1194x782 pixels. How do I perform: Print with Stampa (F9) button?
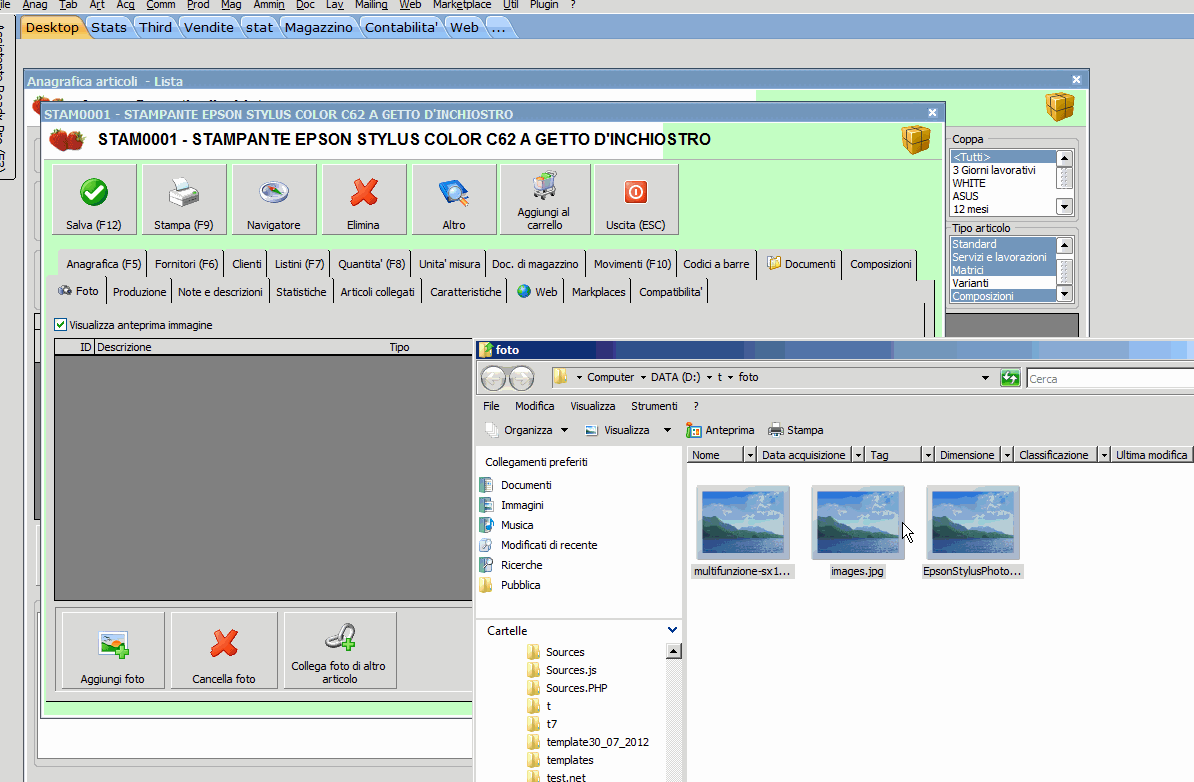click(184, 199)
